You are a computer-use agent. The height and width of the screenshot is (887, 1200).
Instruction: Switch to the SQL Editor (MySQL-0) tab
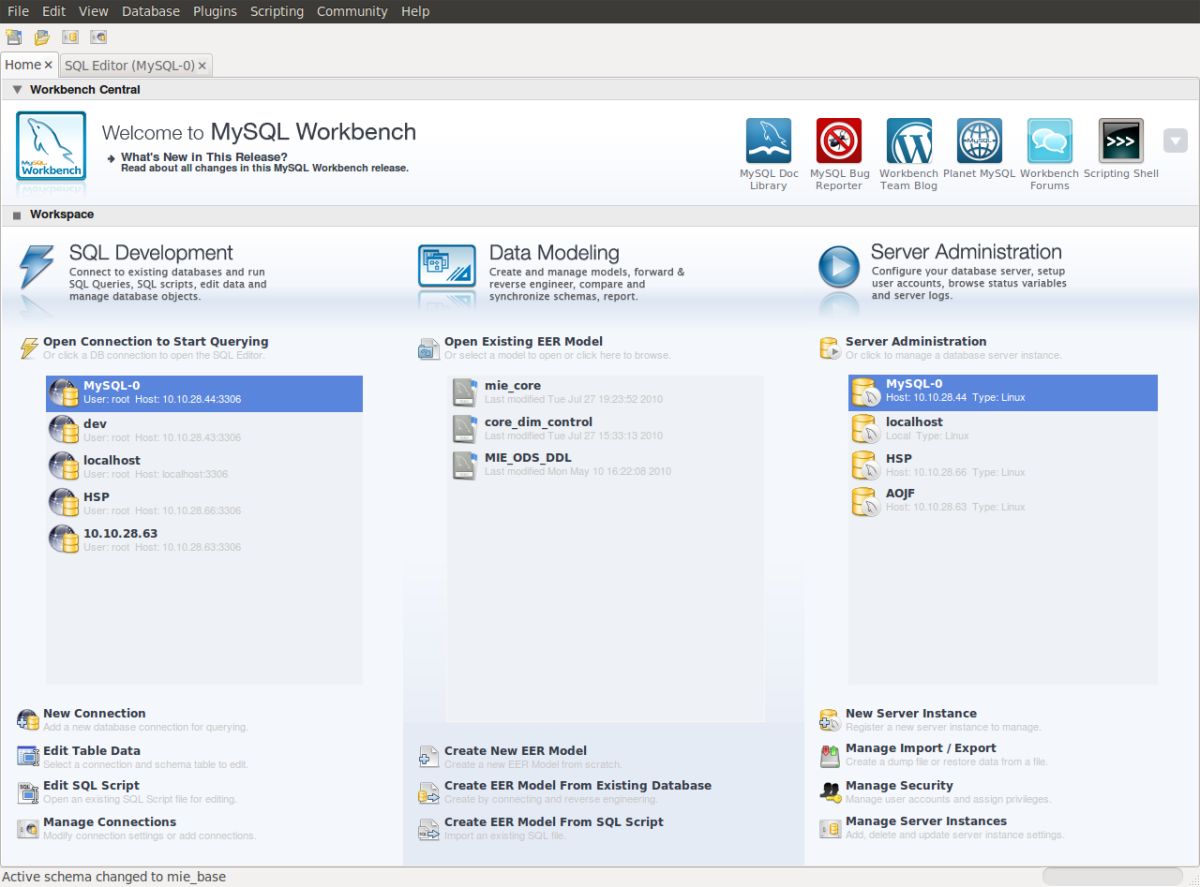tap(129, 65)
